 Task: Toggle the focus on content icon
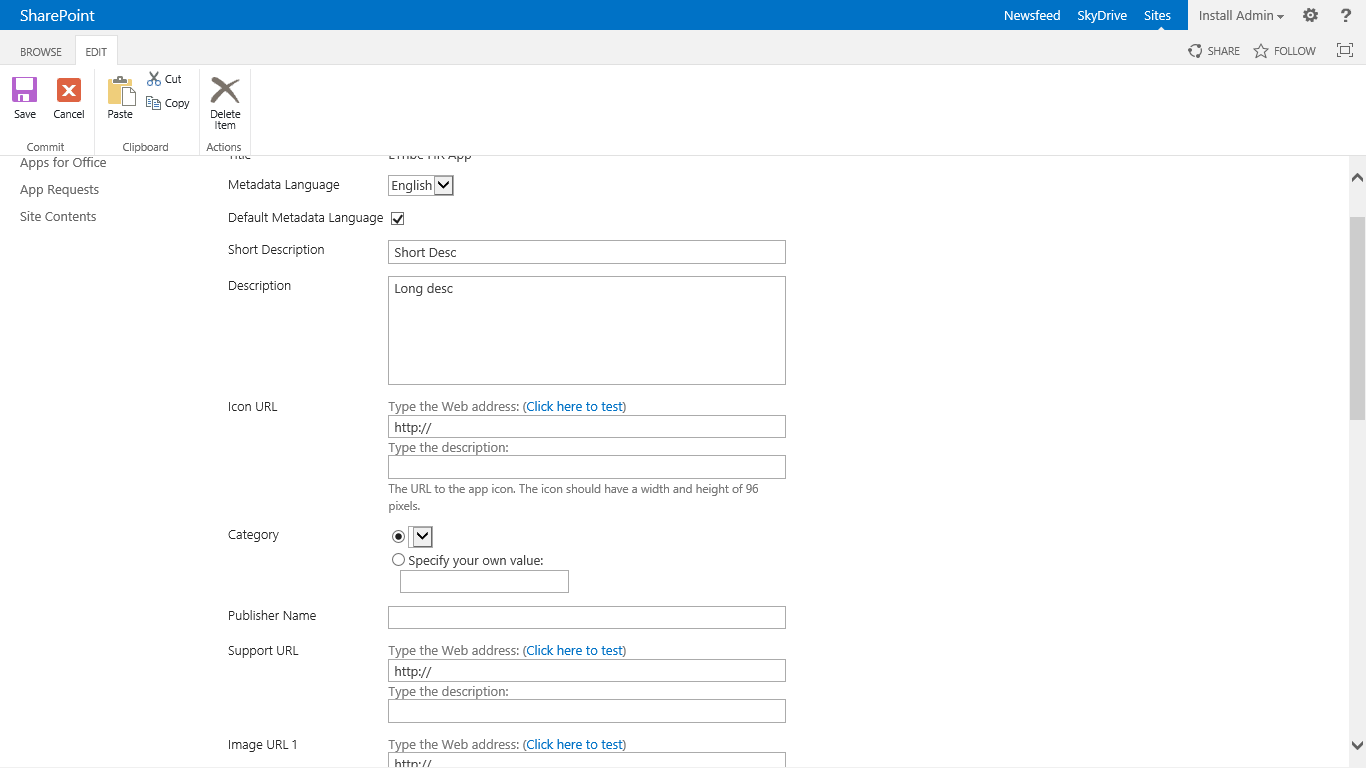click(x=1345, y=50)
